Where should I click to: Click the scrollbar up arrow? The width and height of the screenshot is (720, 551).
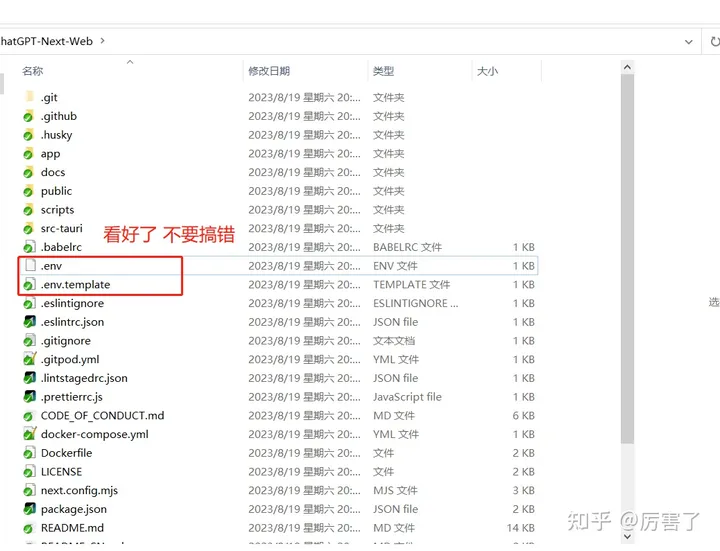click(x=627, y=67)
